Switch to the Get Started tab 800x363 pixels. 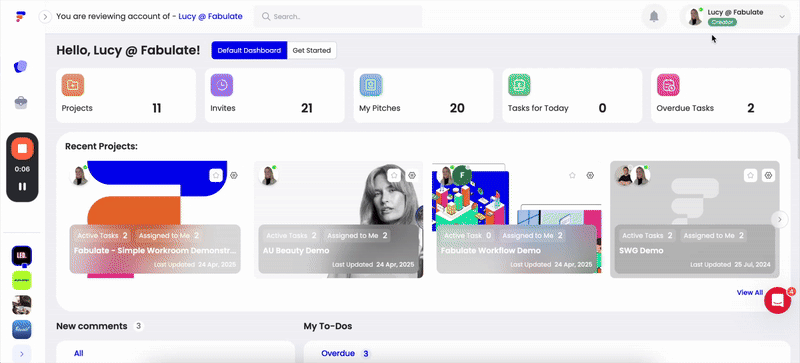click(x=312, y=51)
